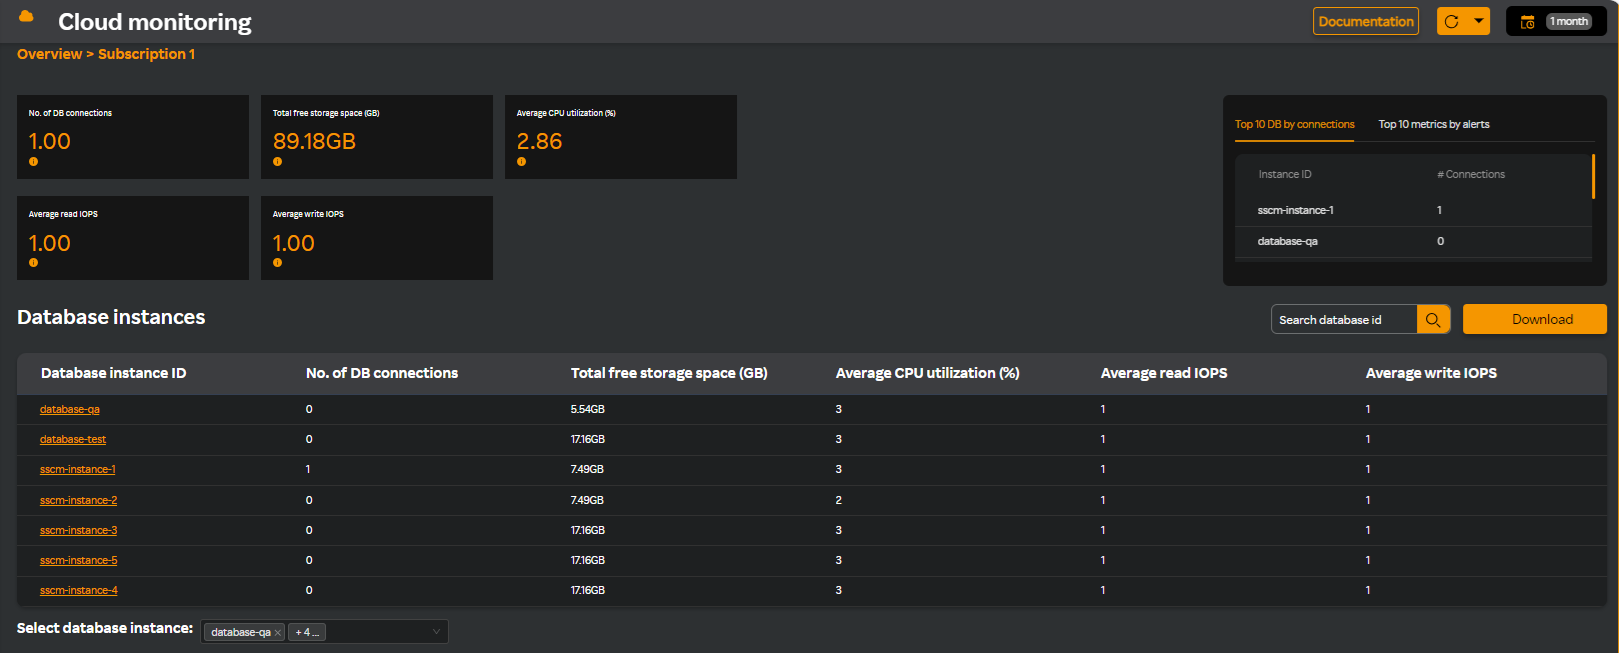Expand the Select database instance dropdown chevron

pyautogui.click(x=436, y=632)
